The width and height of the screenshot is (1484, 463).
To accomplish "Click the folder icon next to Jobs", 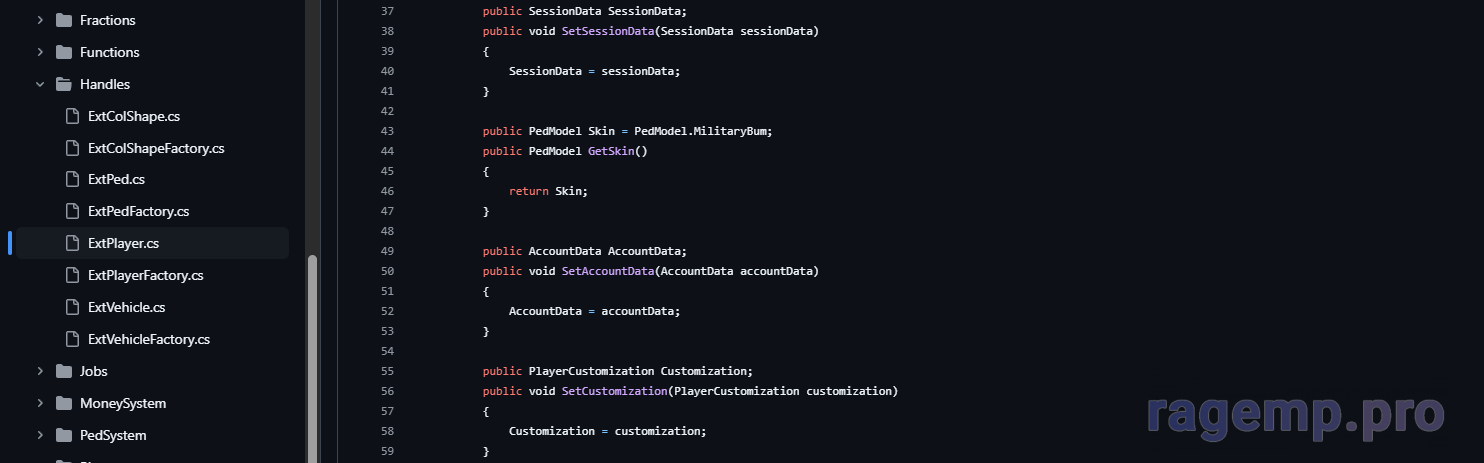I will pos(64,371).
